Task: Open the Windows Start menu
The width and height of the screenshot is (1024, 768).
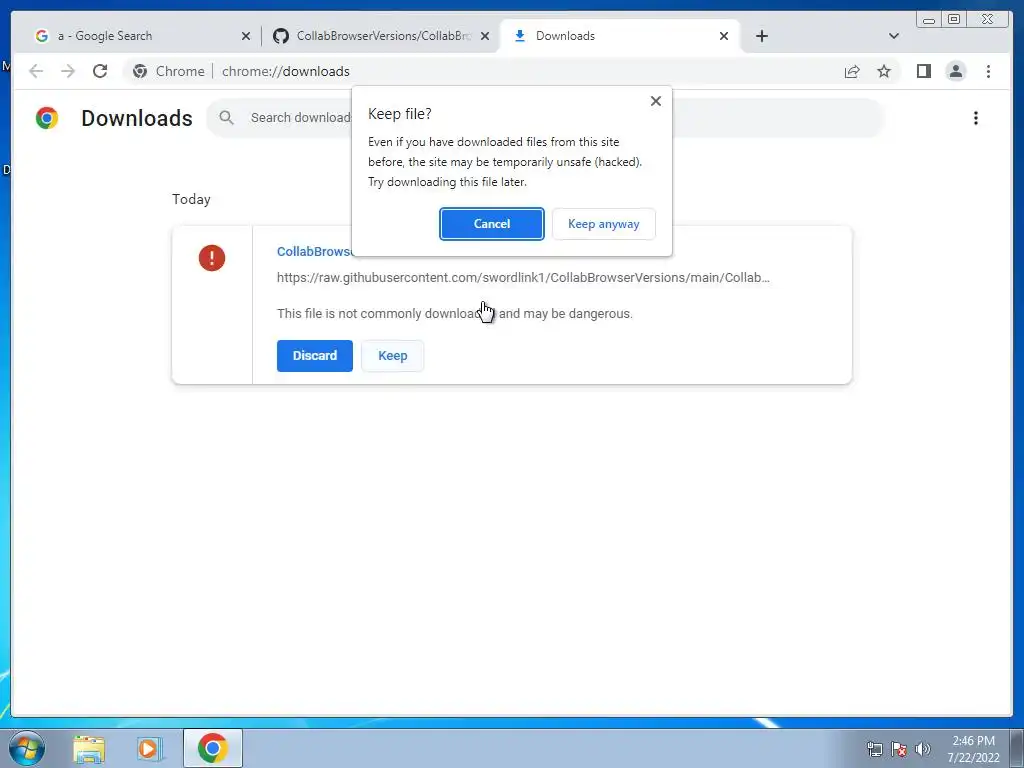Action: 27,748
